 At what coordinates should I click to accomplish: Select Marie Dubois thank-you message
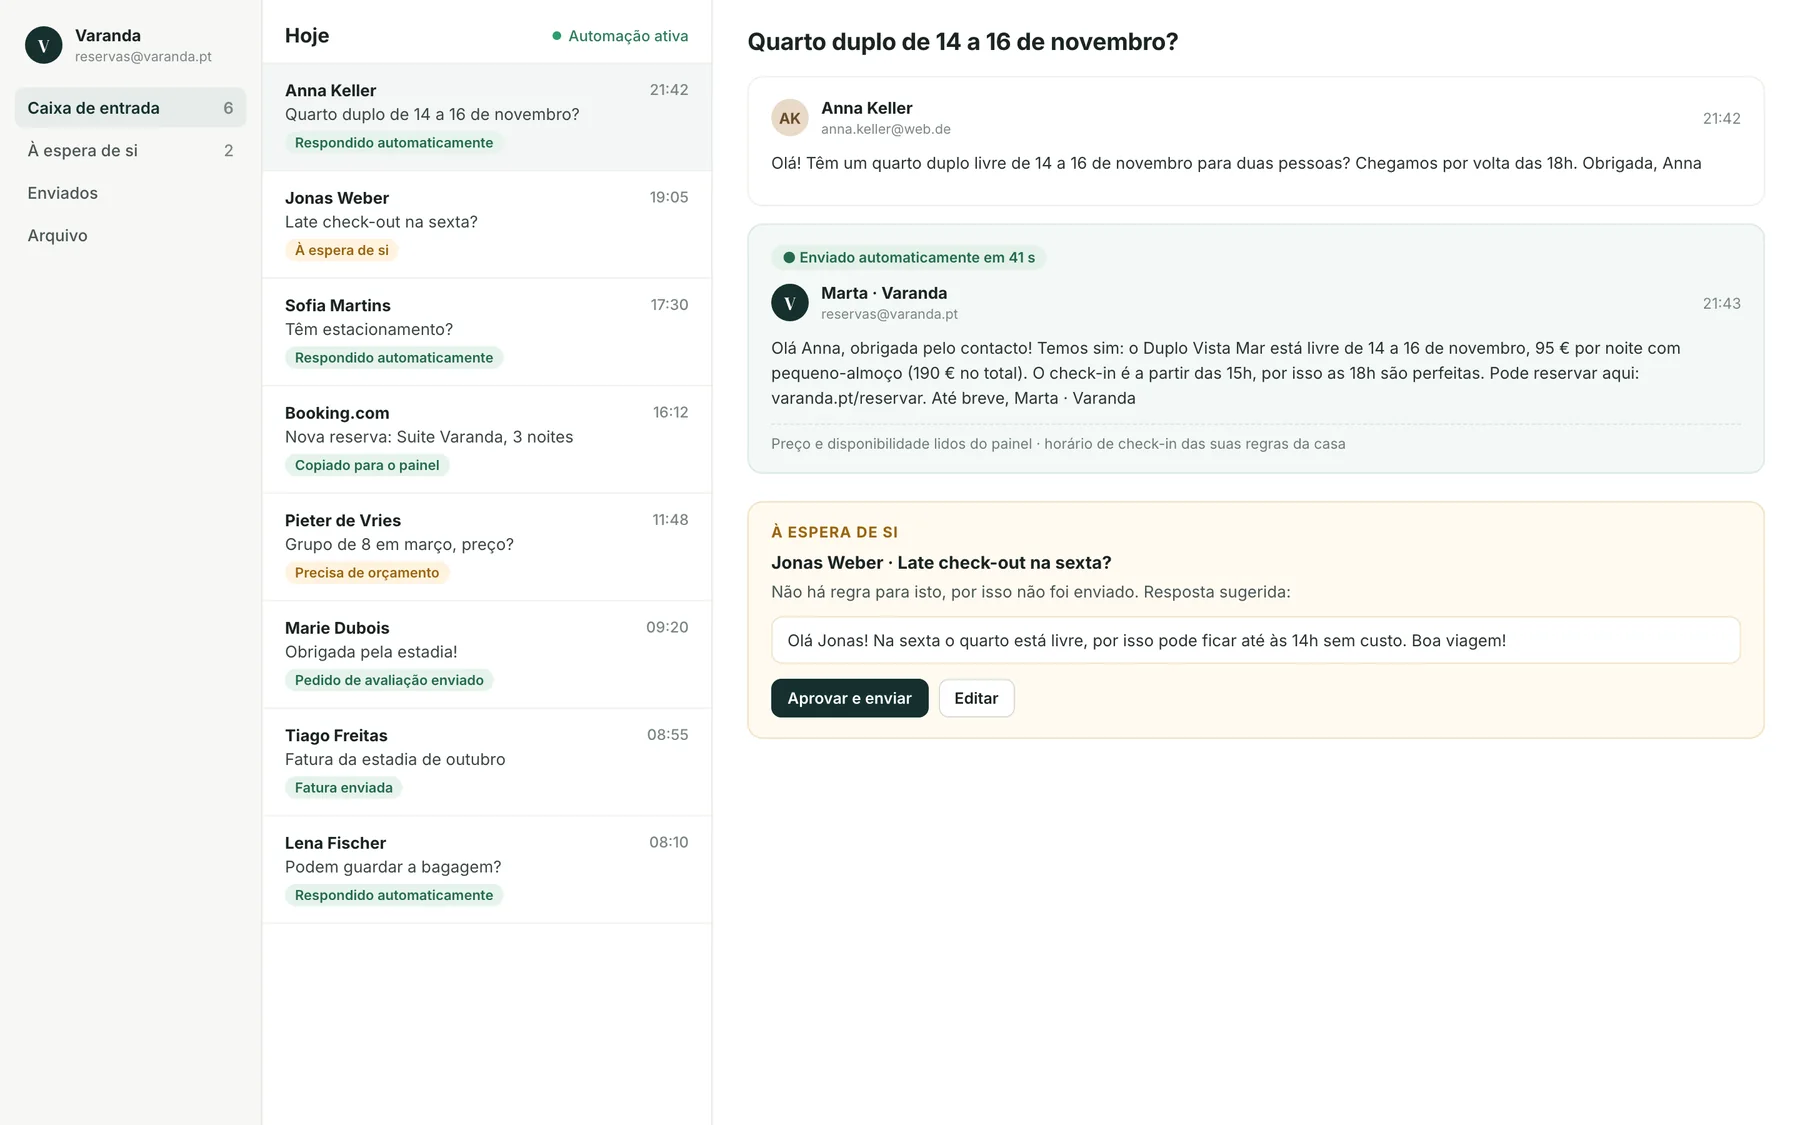[487, 654]
